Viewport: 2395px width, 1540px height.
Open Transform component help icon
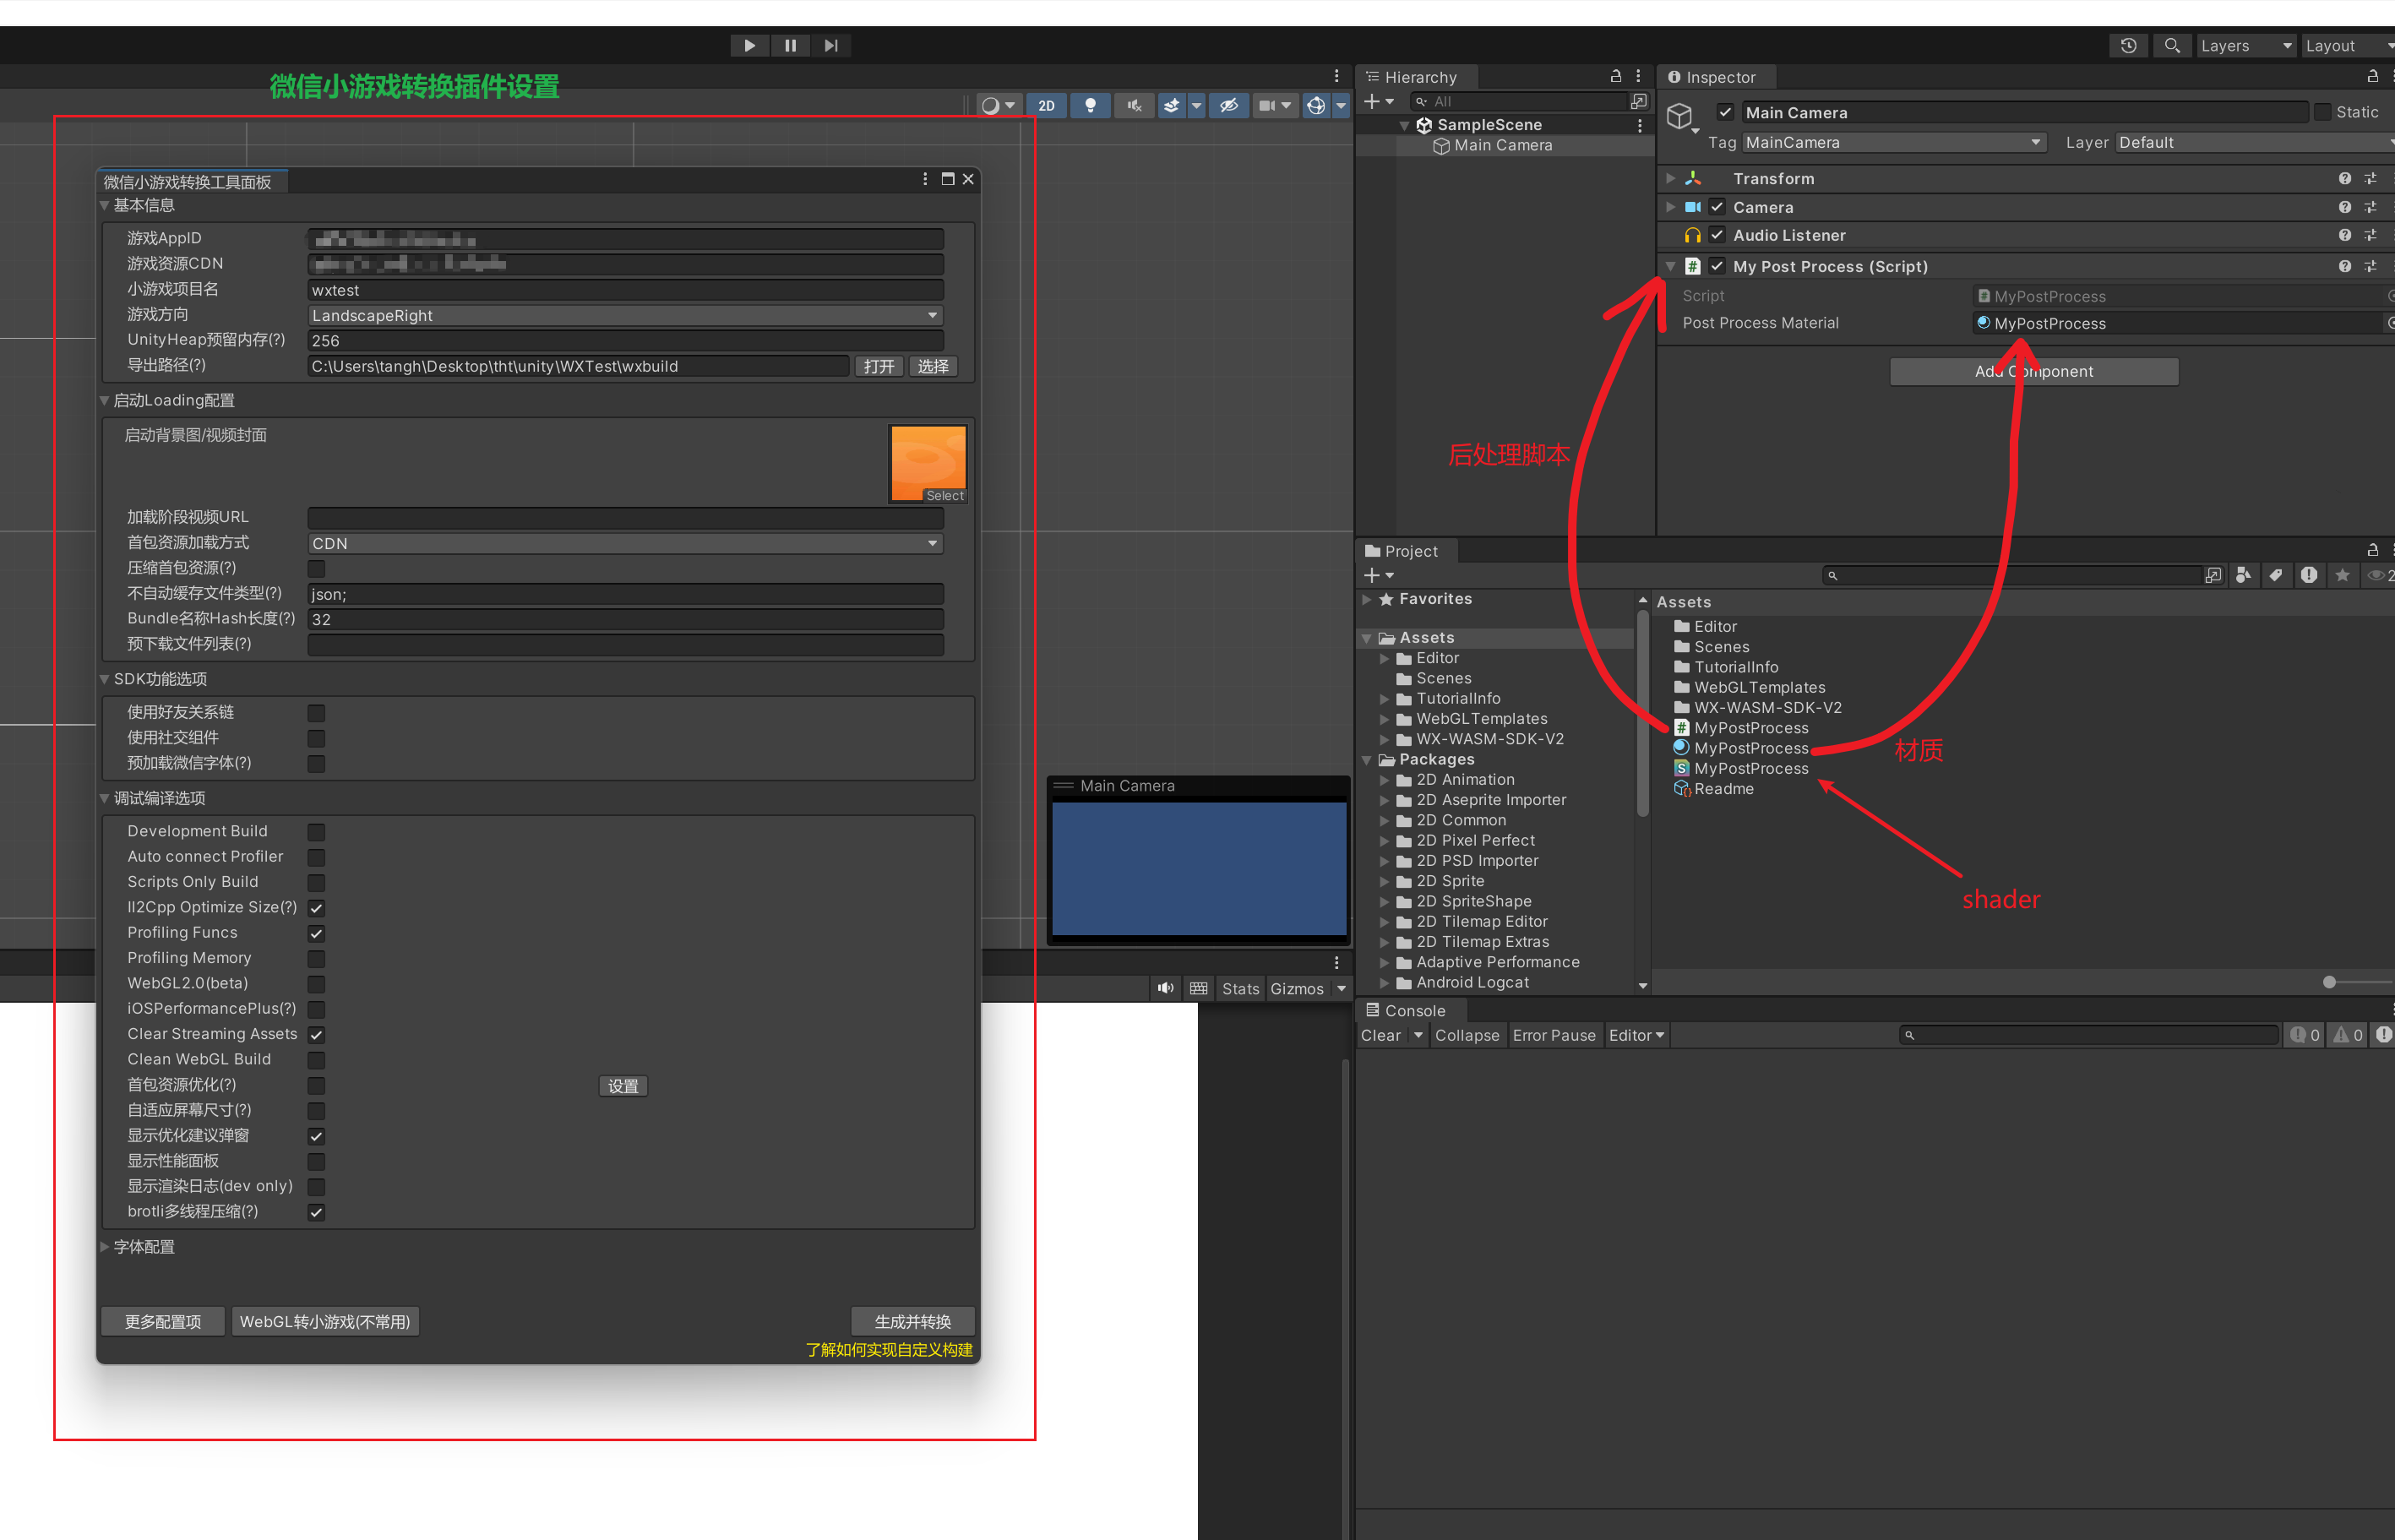pos(2344,179)
